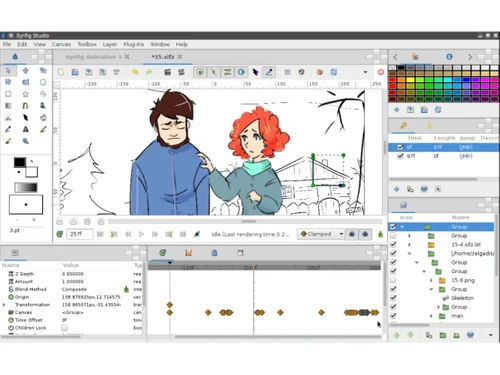Toggle animation mode icon right of Clamped
This screenshot has height=375, width=500.
[x=380, y=234]
